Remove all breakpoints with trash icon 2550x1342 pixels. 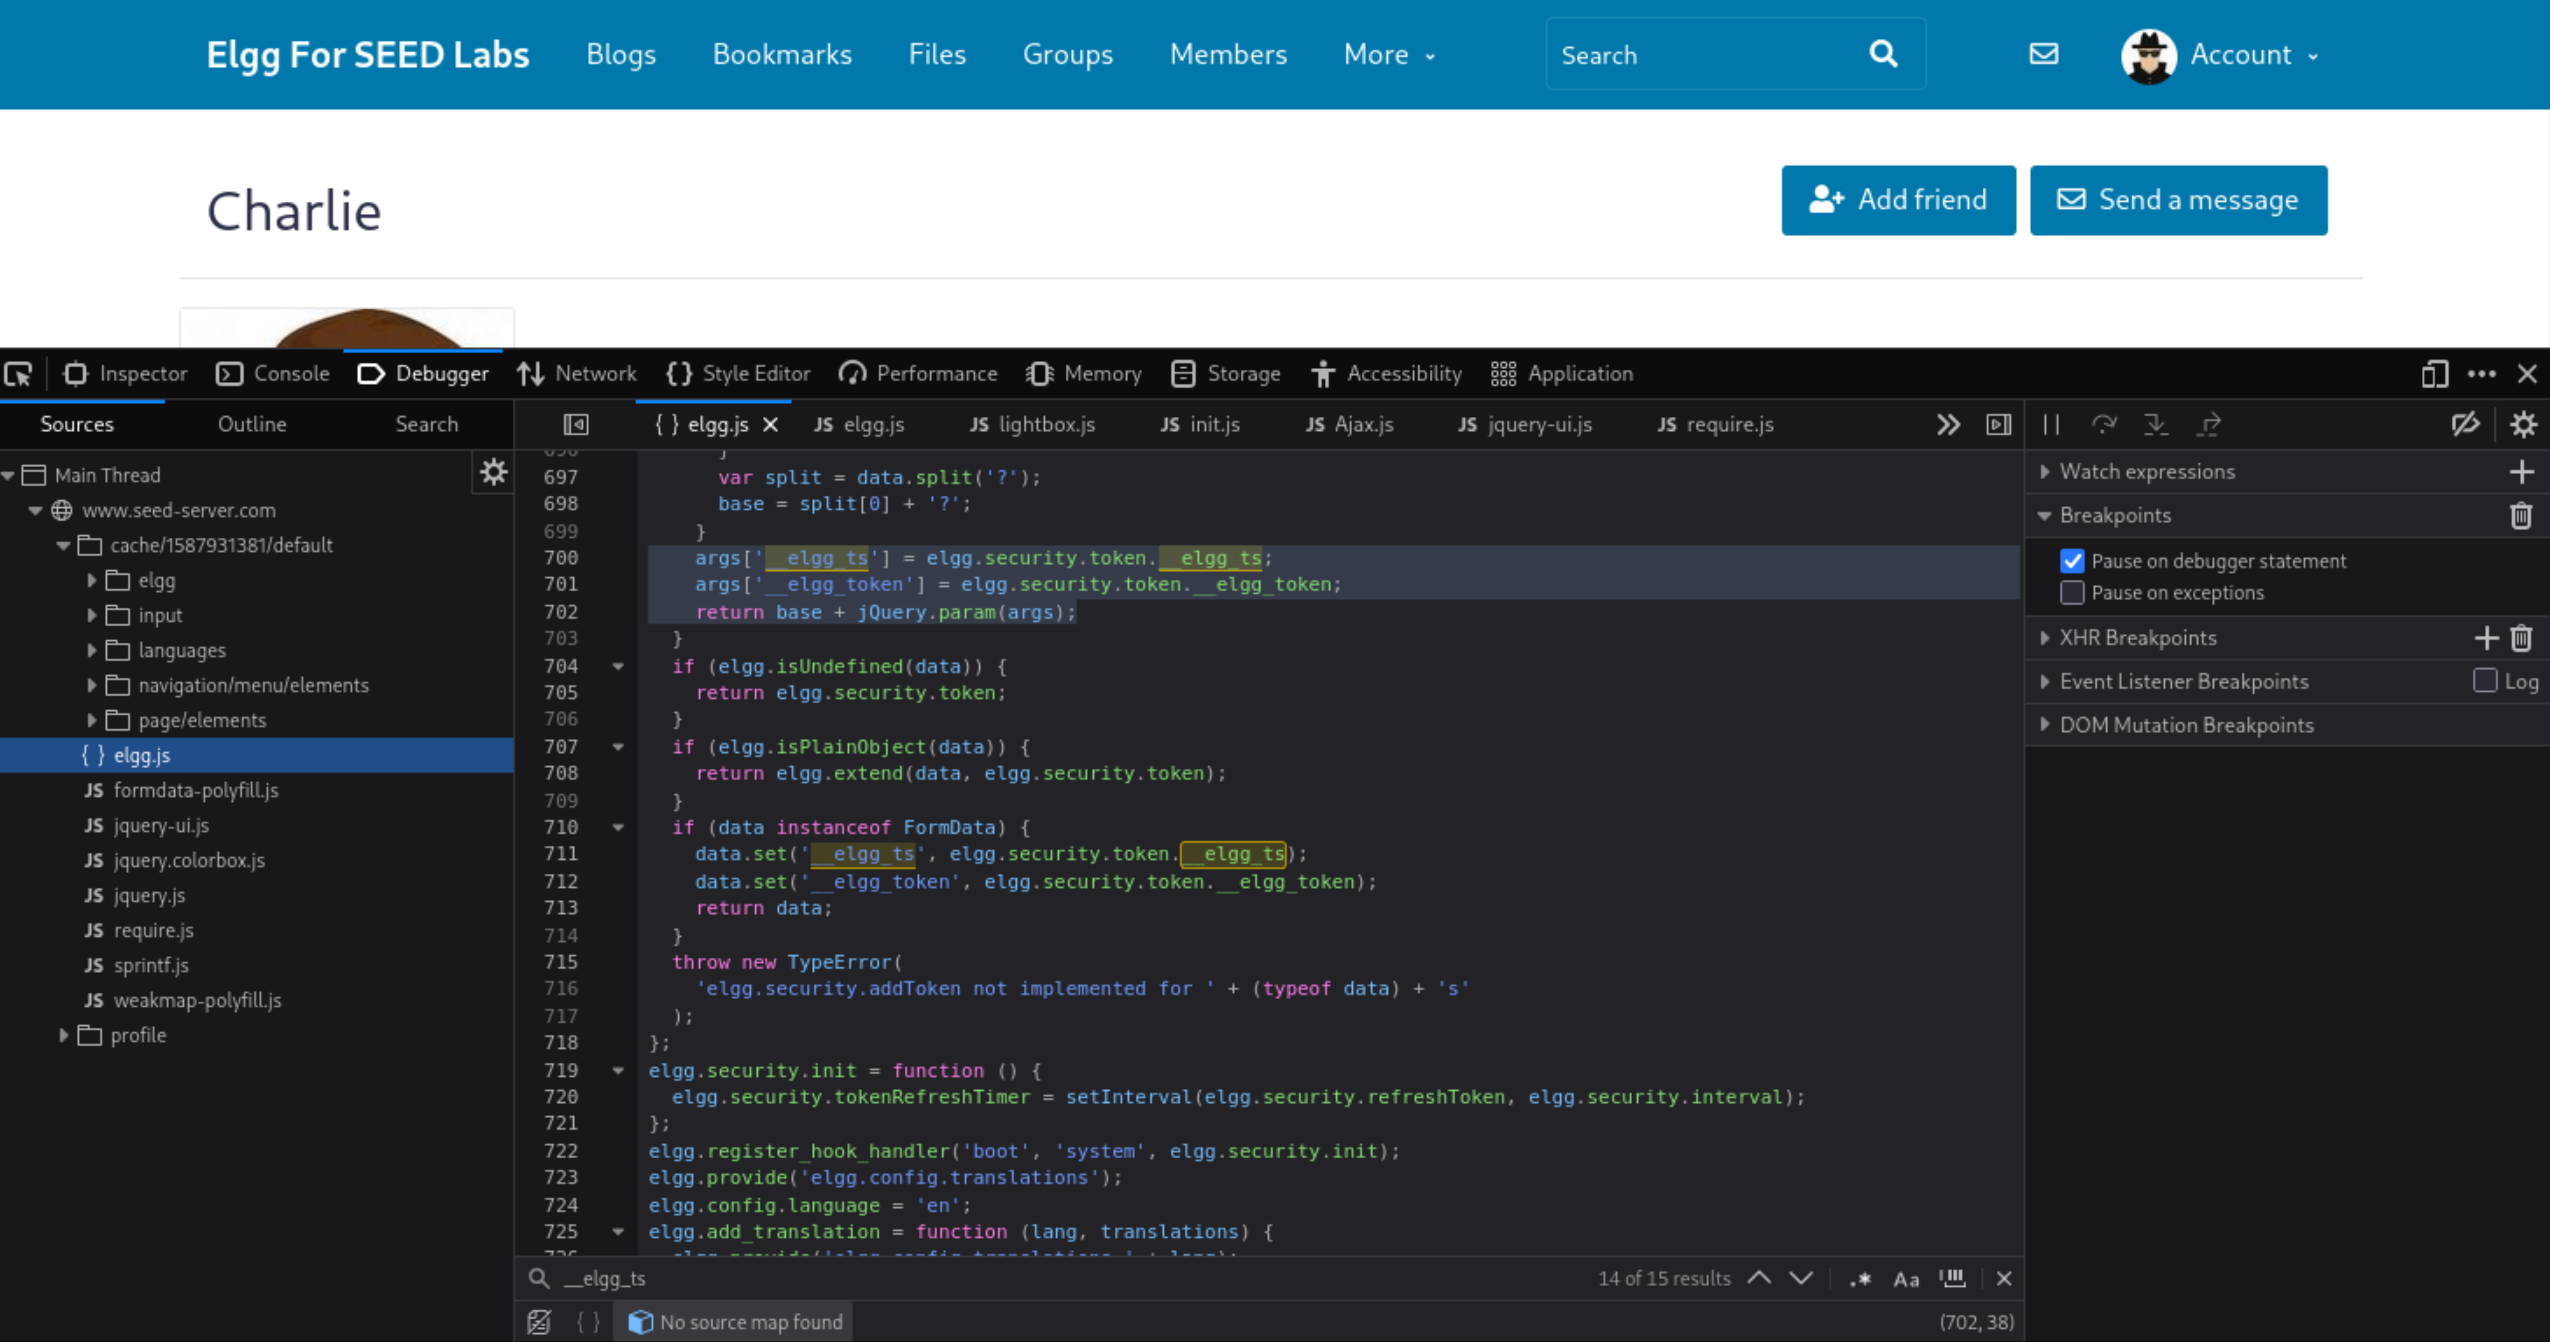tap(2521, 516)
